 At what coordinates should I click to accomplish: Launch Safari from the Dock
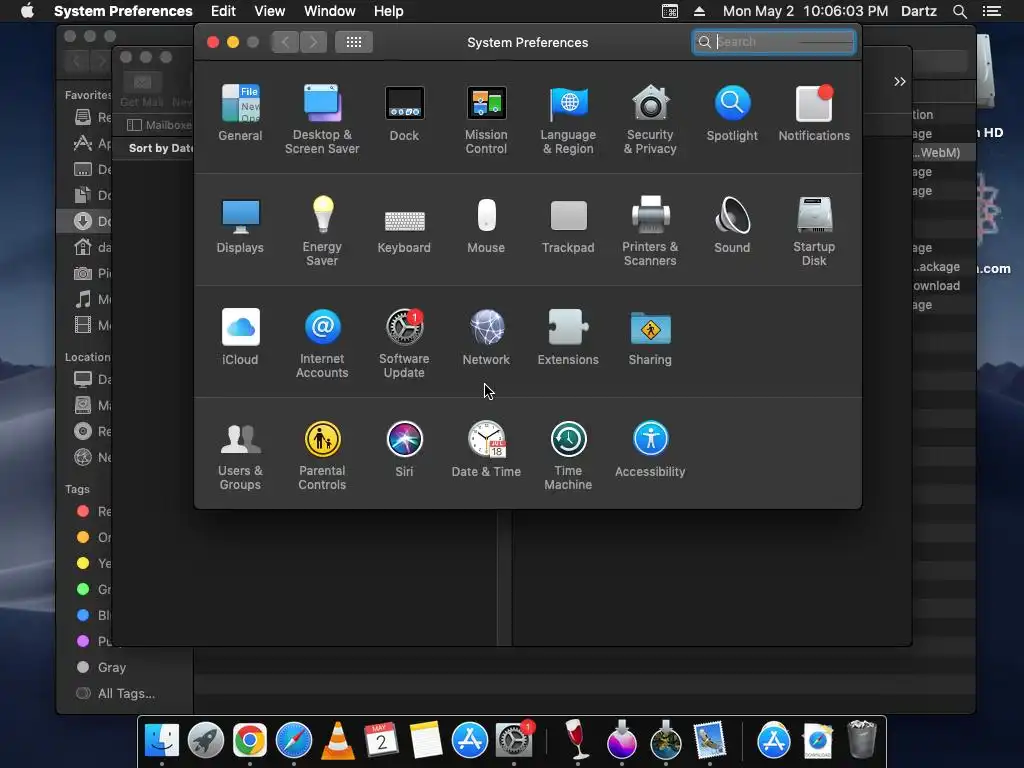(x=294, y=741)
